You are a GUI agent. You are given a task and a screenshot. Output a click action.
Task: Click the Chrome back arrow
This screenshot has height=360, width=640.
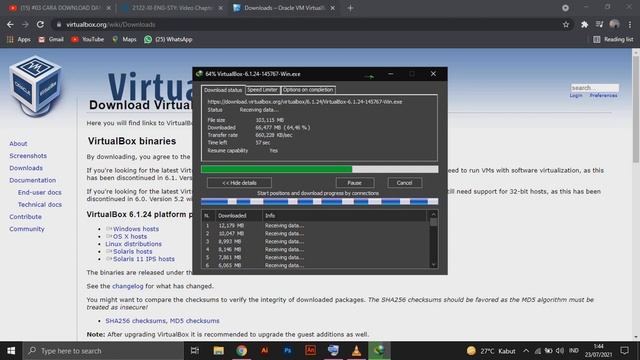[x=10, y=24]
